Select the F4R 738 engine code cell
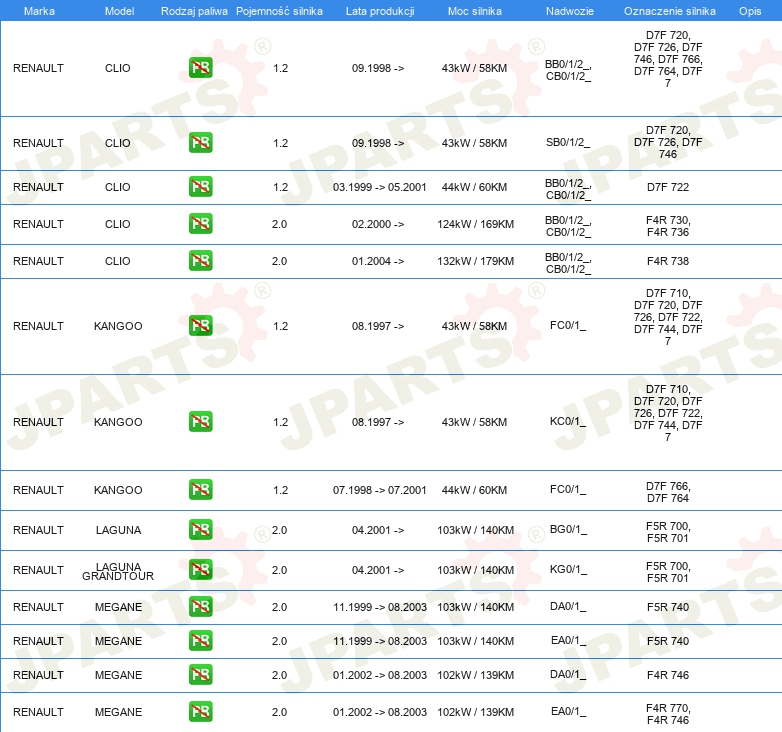 [668, 261]
